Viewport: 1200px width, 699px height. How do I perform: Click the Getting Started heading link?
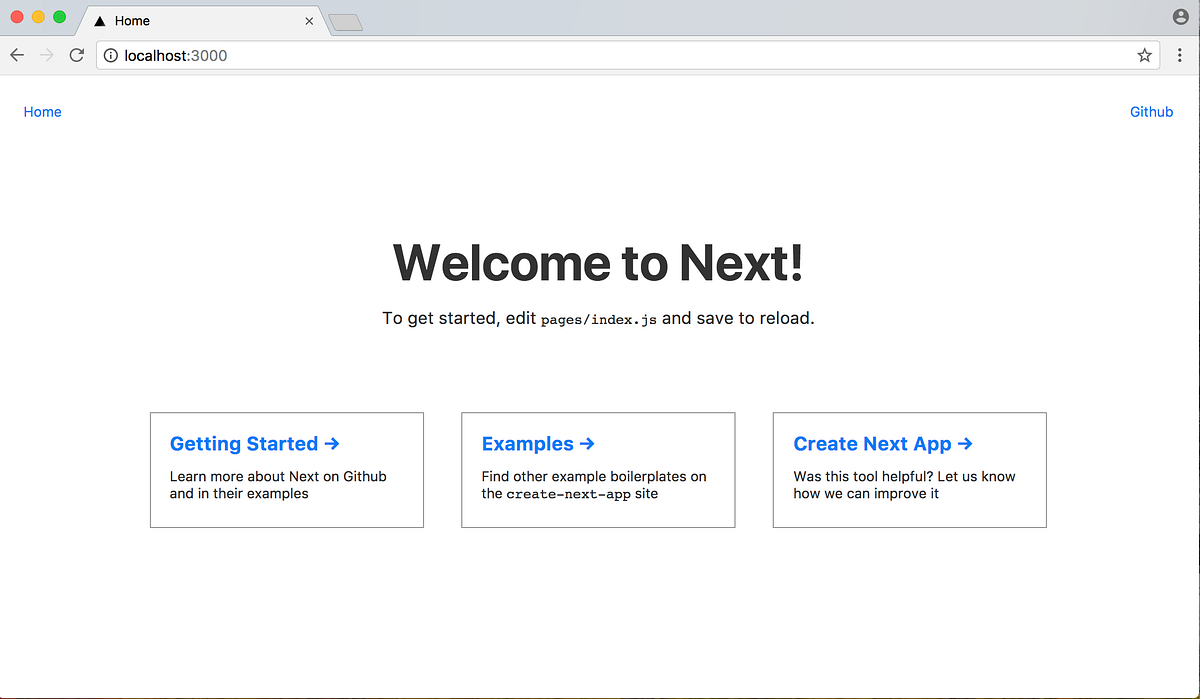[x=244, y=444]
